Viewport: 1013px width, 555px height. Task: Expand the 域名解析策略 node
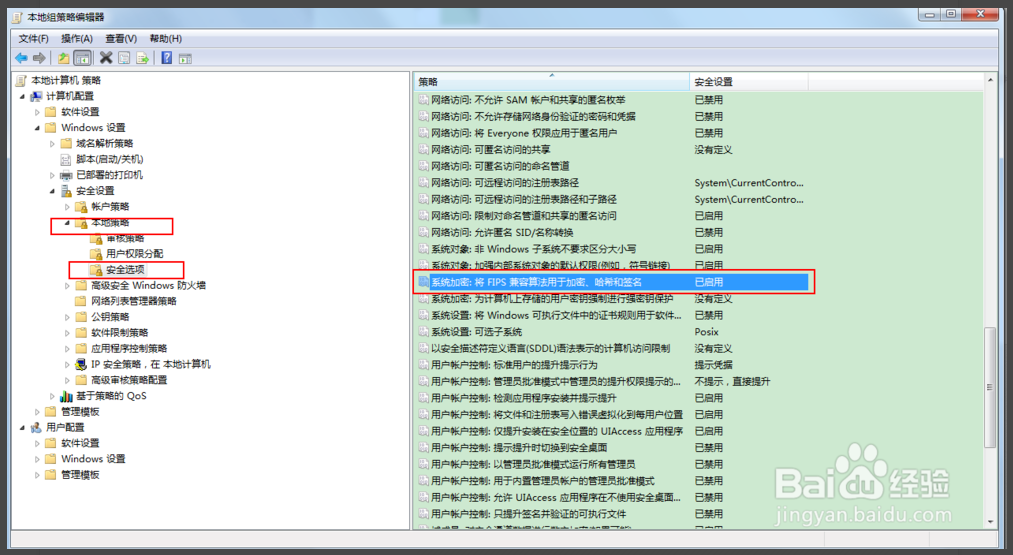[52, 143]
